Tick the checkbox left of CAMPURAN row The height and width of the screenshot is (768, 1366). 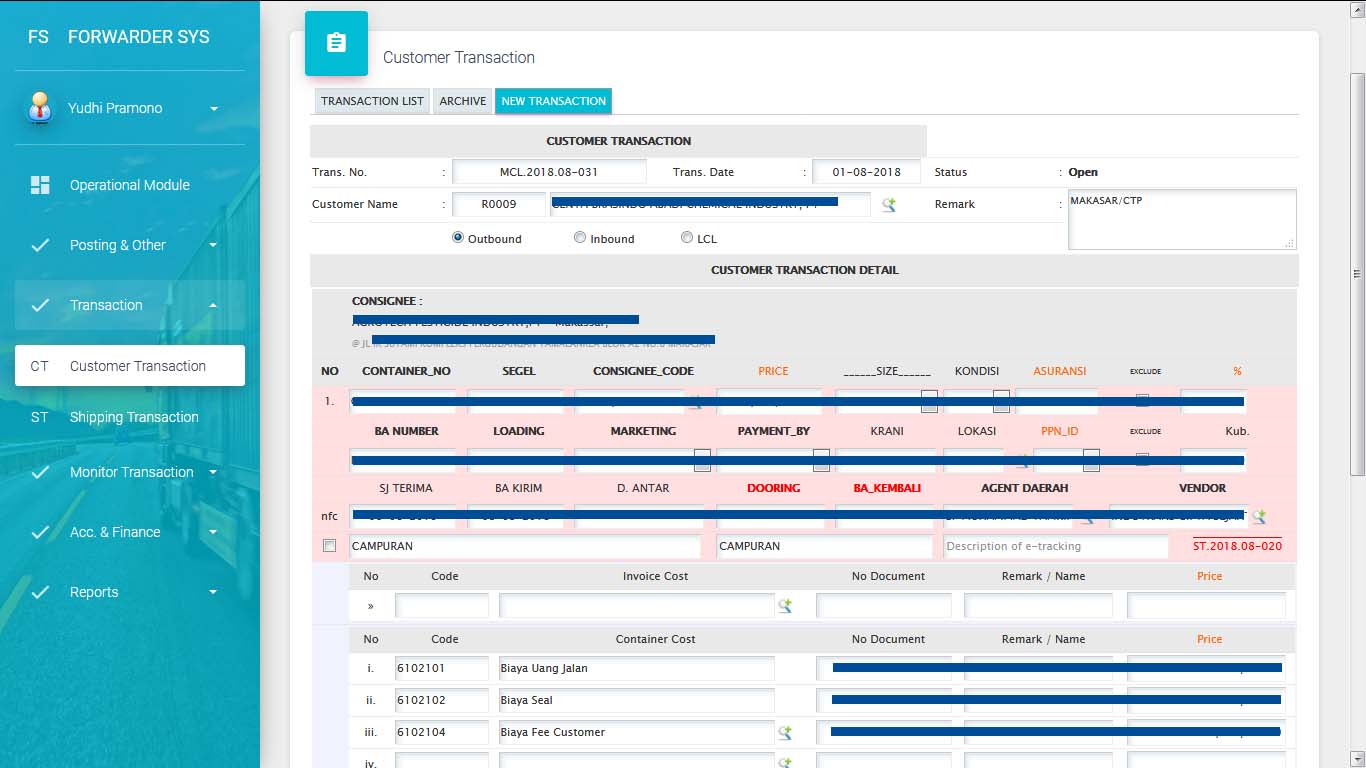point(329,546)
